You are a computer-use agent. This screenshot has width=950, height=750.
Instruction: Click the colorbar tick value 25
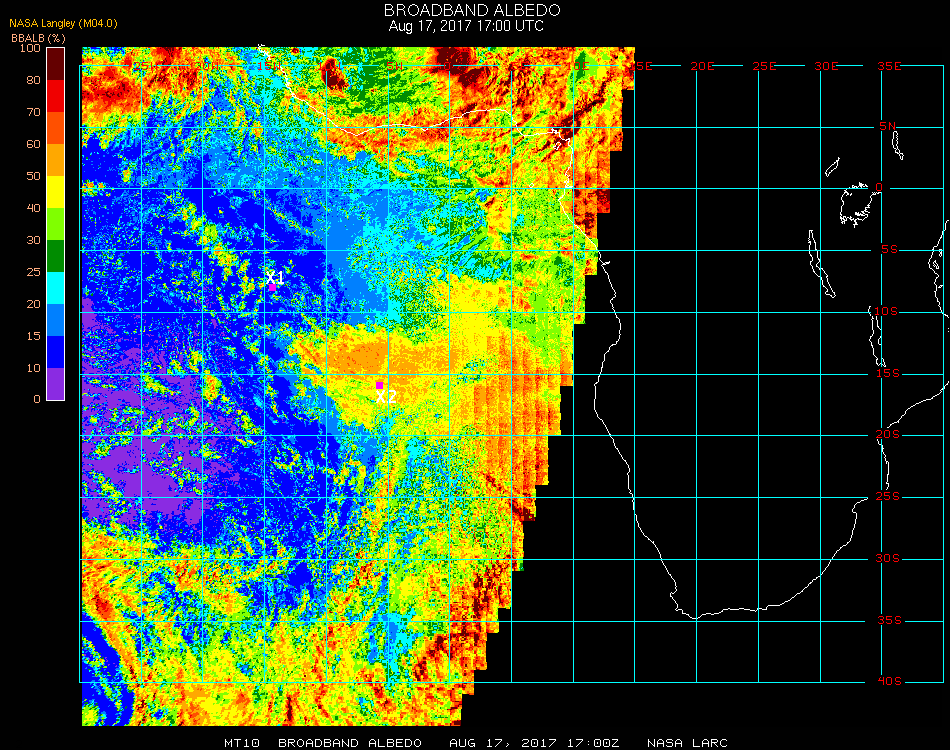point(33,272)
